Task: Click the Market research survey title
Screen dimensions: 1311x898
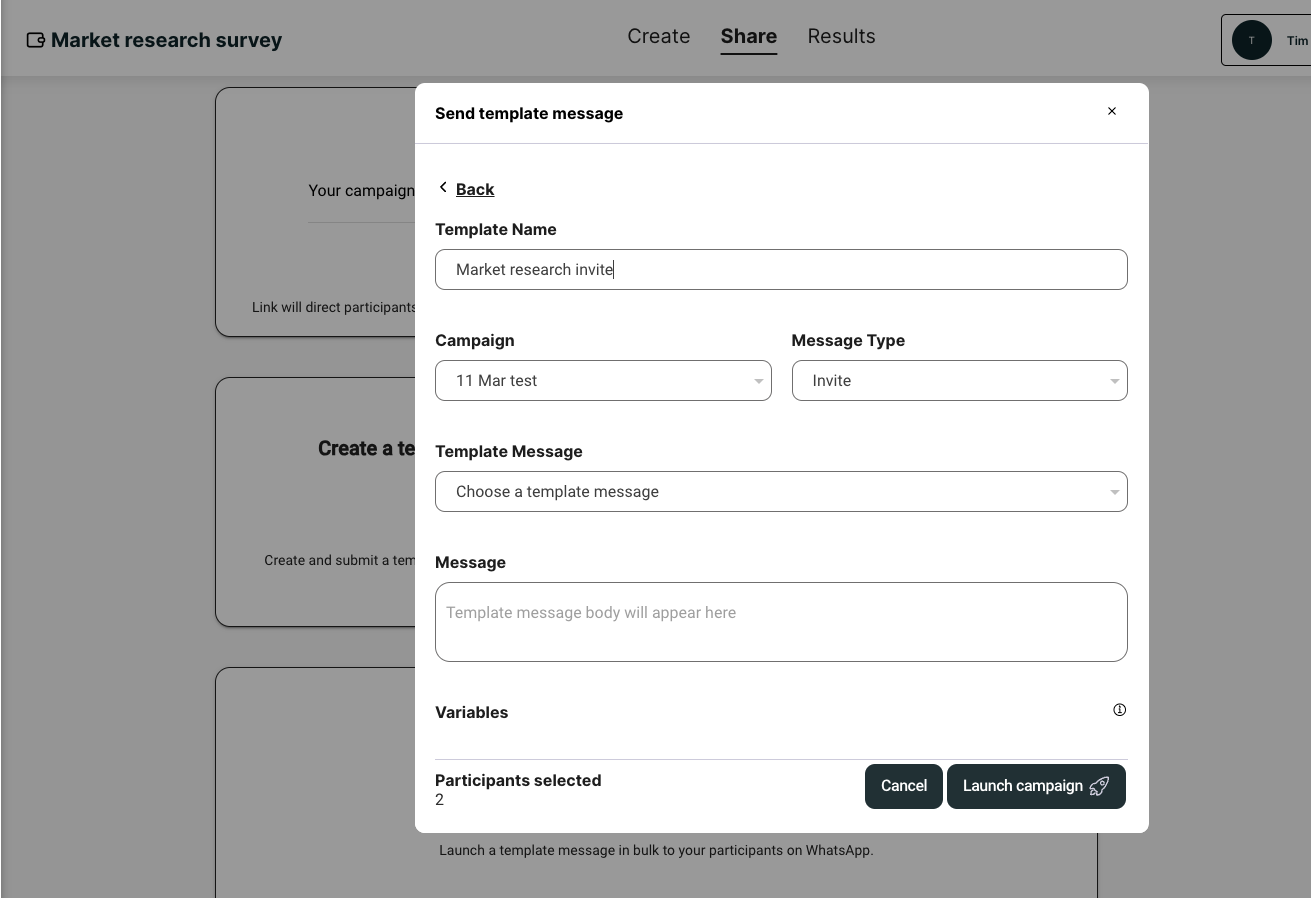Action: point(166,40)
